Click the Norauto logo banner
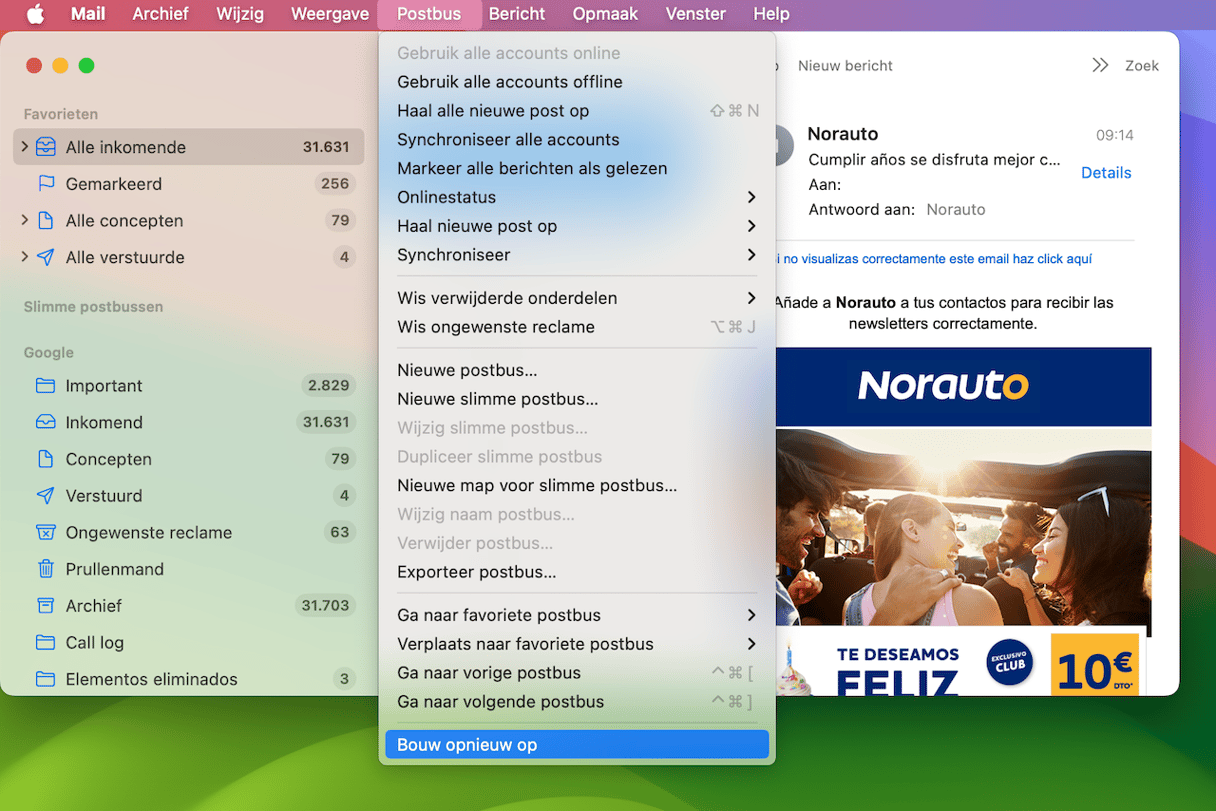Screen dimensions: 1216x811 [963, 386]
